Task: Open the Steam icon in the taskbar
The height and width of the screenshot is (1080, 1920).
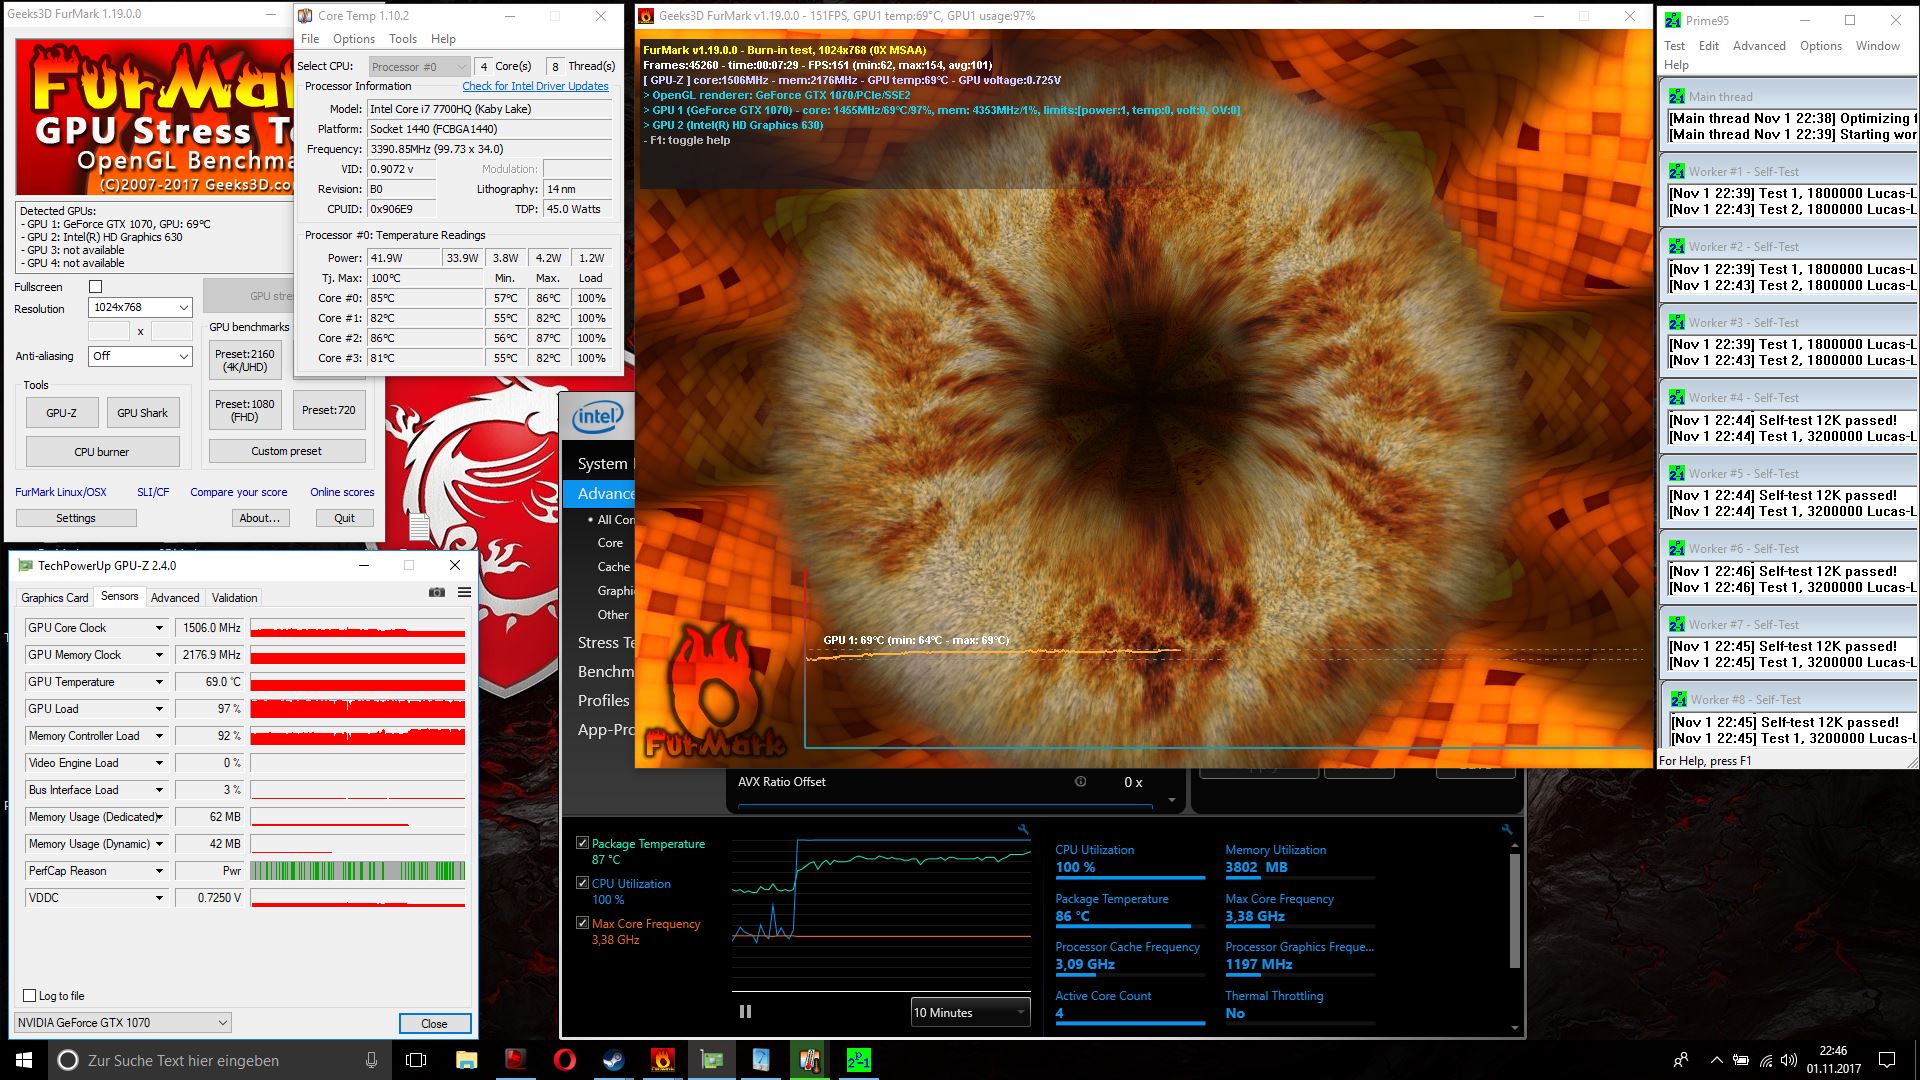Action: (x=613, y=1060)
